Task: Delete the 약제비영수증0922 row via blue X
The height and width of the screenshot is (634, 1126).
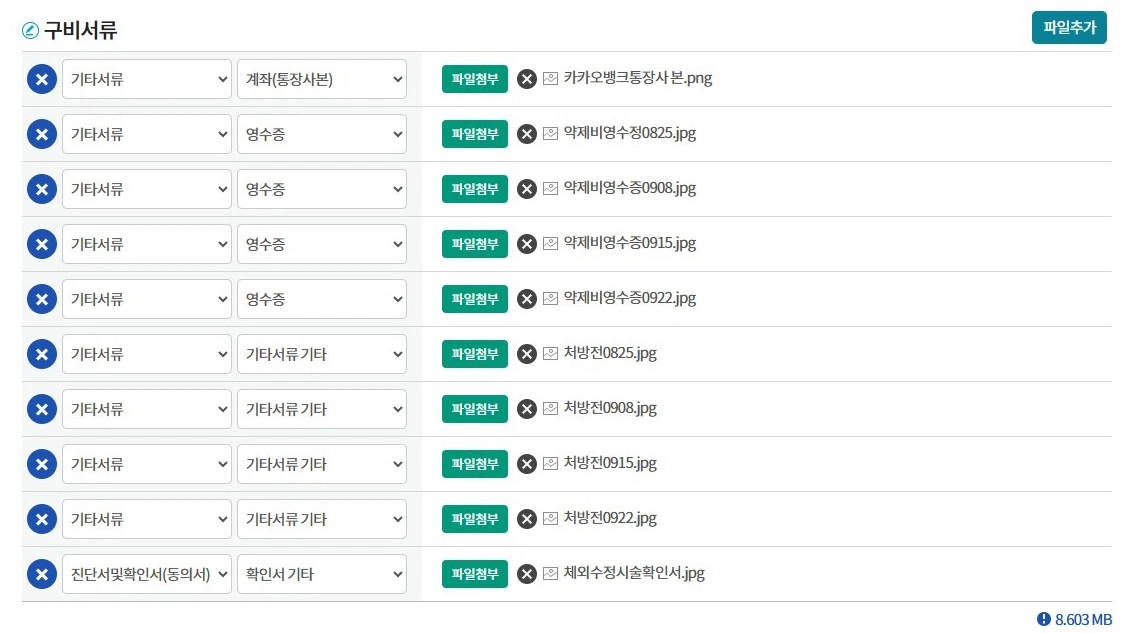Action: coord(41,298)
